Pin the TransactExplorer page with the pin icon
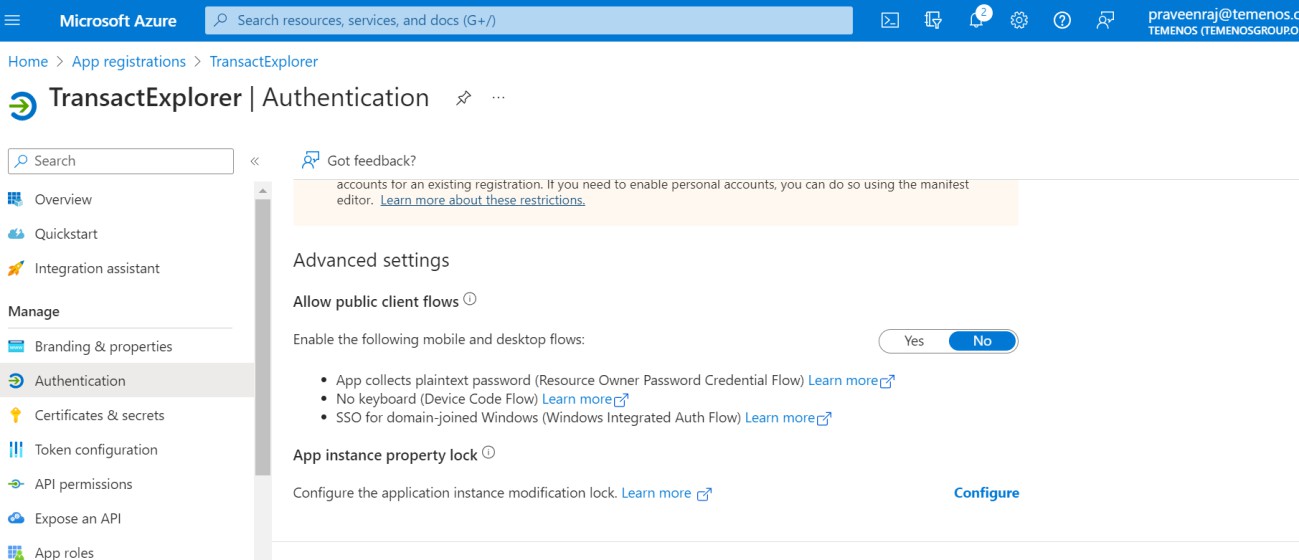1299x560 pixels. pyautogui.click(x=463, y=98)
